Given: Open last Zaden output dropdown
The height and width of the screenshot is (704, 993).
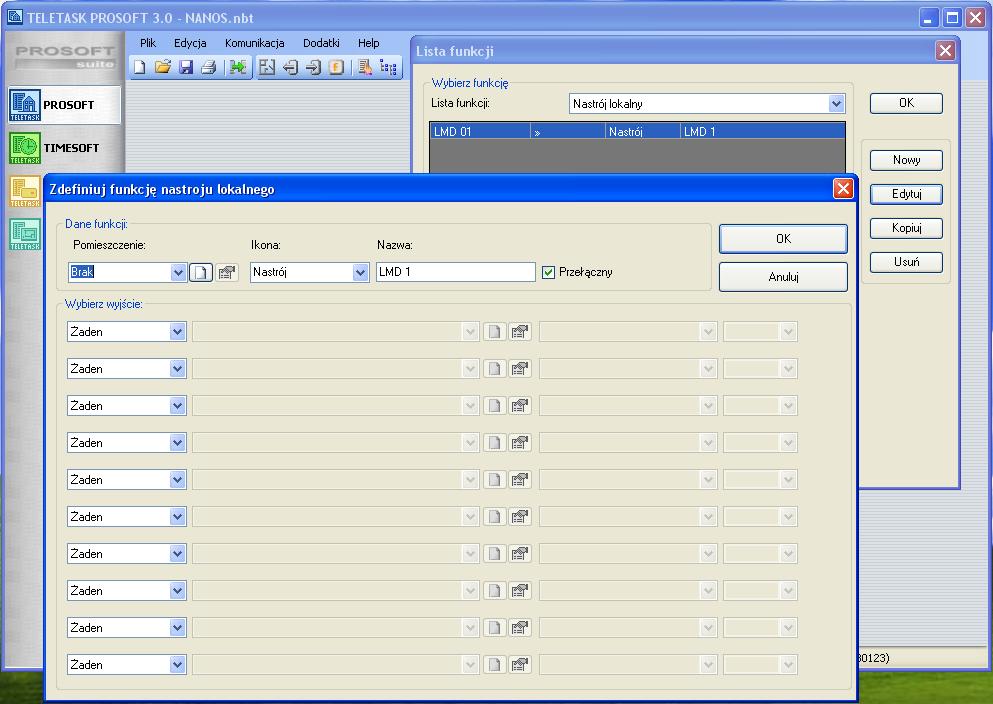Looking at the screenshot, I should (177, 665).
